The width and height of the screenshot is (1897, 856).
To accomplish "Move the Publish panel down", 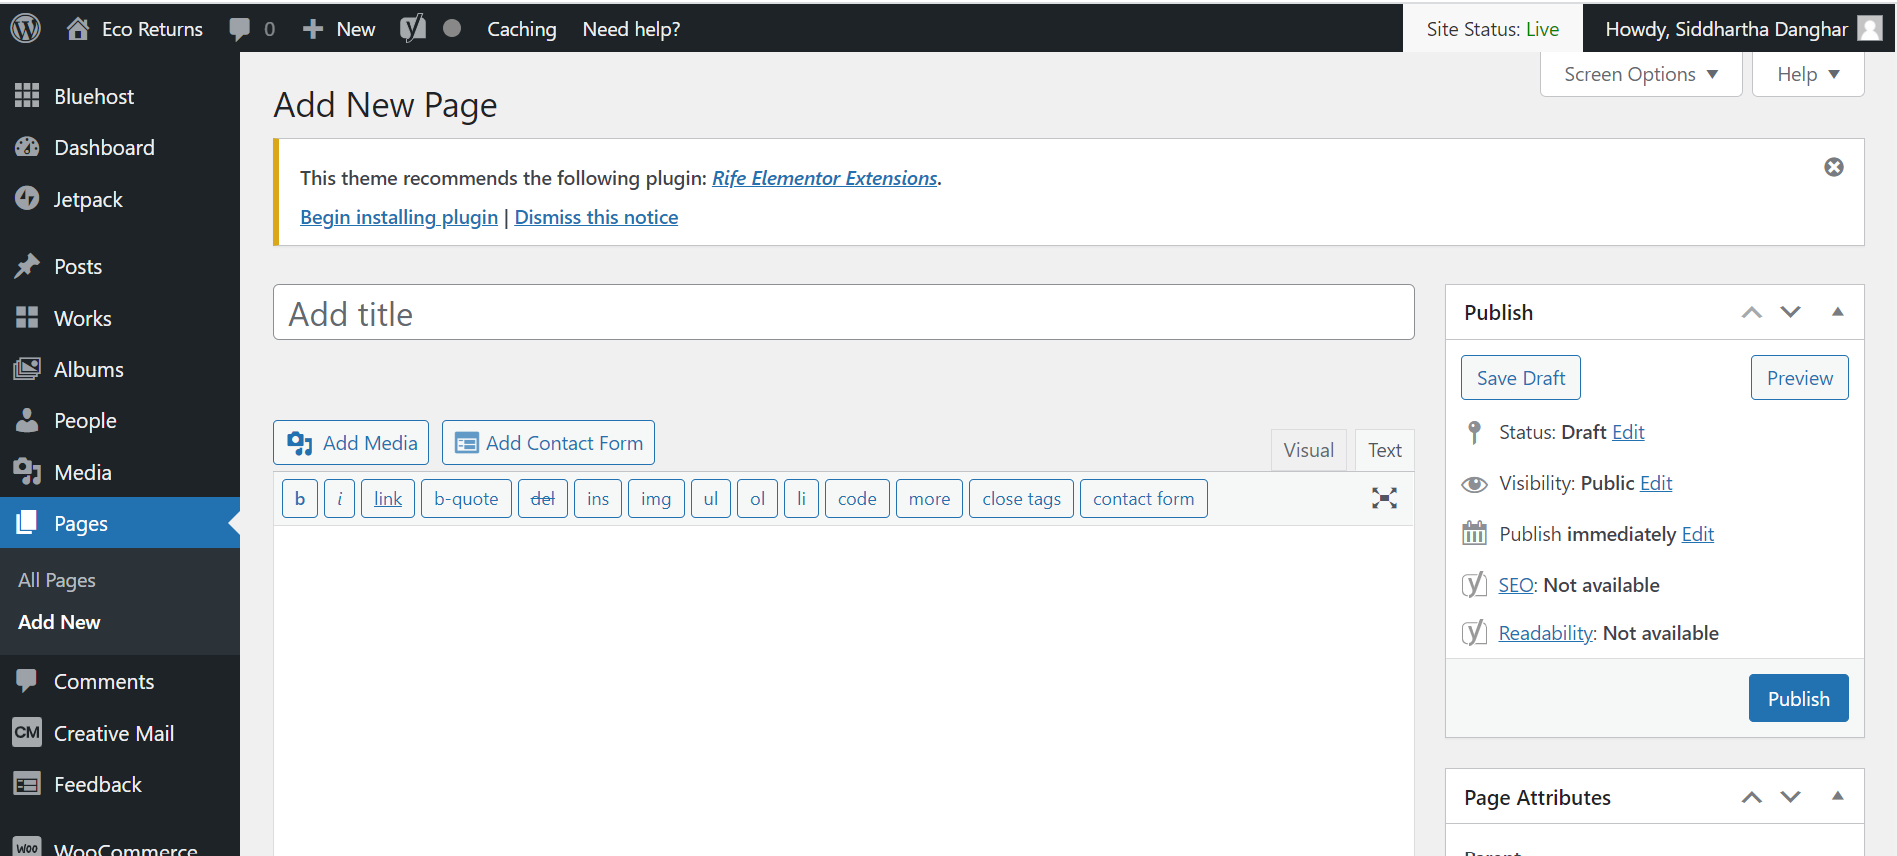I will pyautogui.click(x=1790, y=312).
